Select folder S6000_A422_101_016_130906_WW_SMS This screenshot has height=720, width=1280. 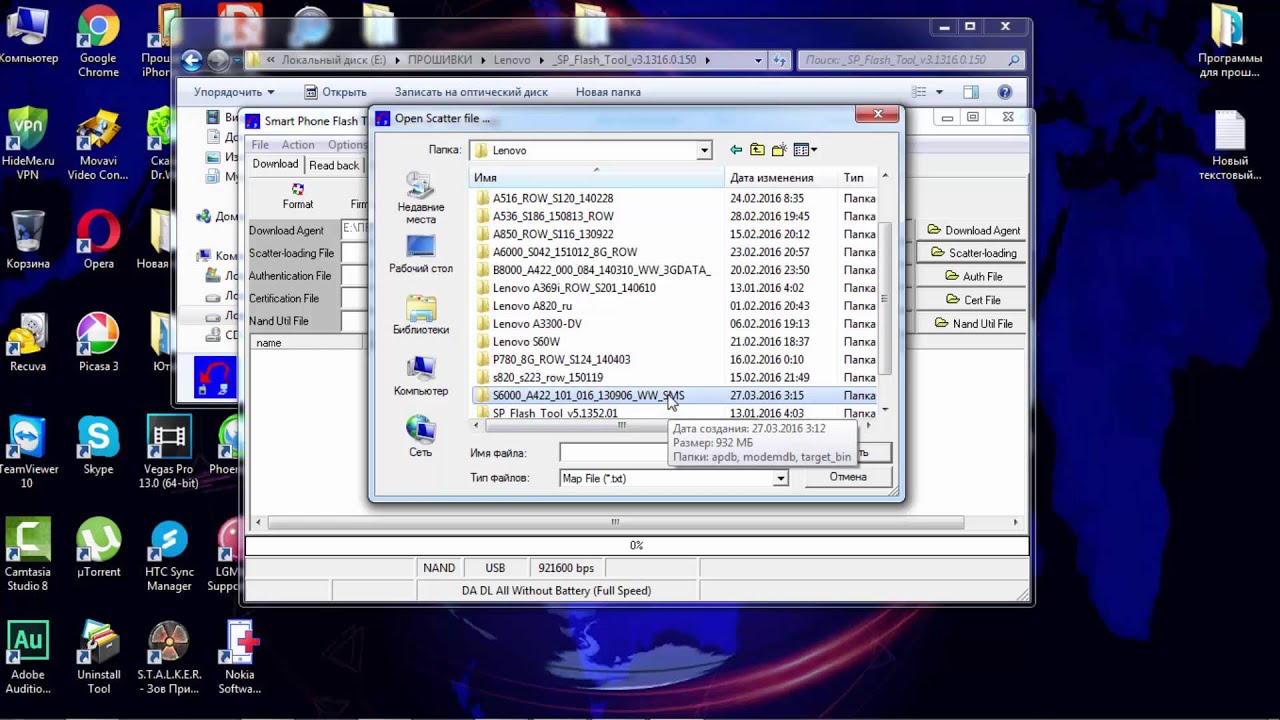click(x=588, y=395)
